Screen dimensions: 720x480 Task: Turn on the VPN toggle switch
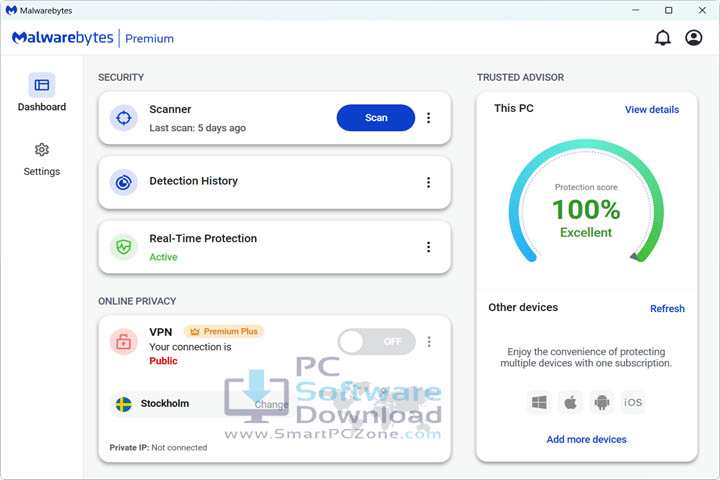pyautogui.click(x=377, y=342)
